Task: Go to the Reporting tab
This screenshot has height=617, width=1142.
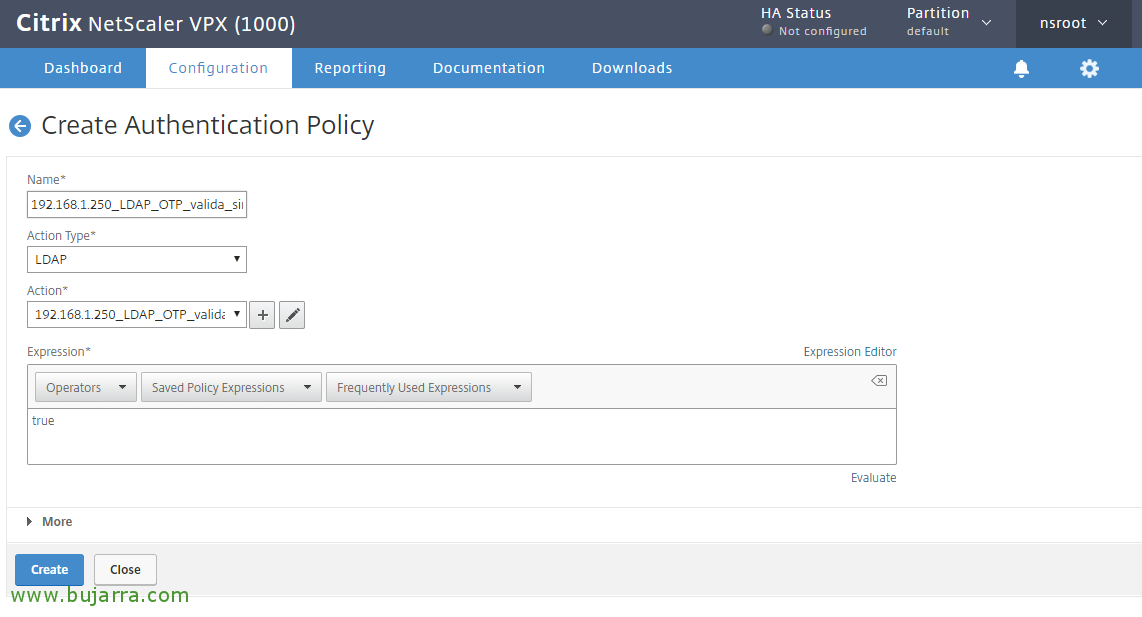Action: pyautogui.click(x=350, y=68)
